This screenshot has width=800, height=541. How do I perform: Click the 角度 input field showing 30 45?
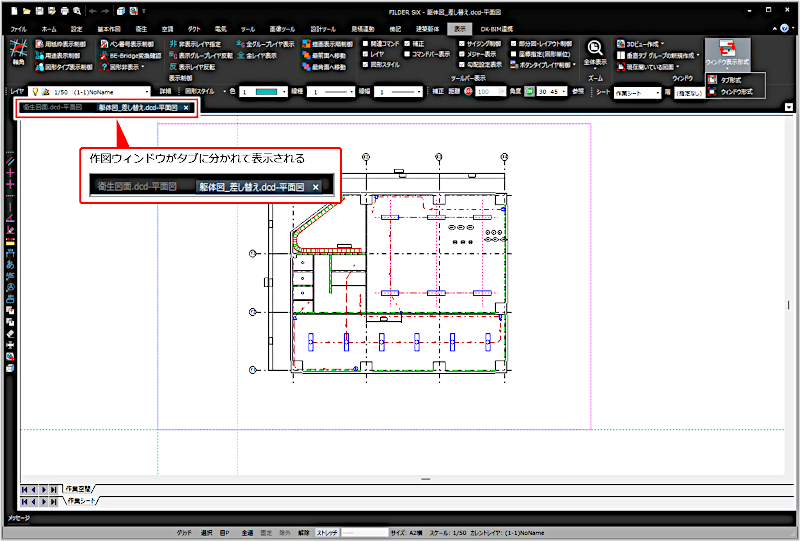[547, 91]
